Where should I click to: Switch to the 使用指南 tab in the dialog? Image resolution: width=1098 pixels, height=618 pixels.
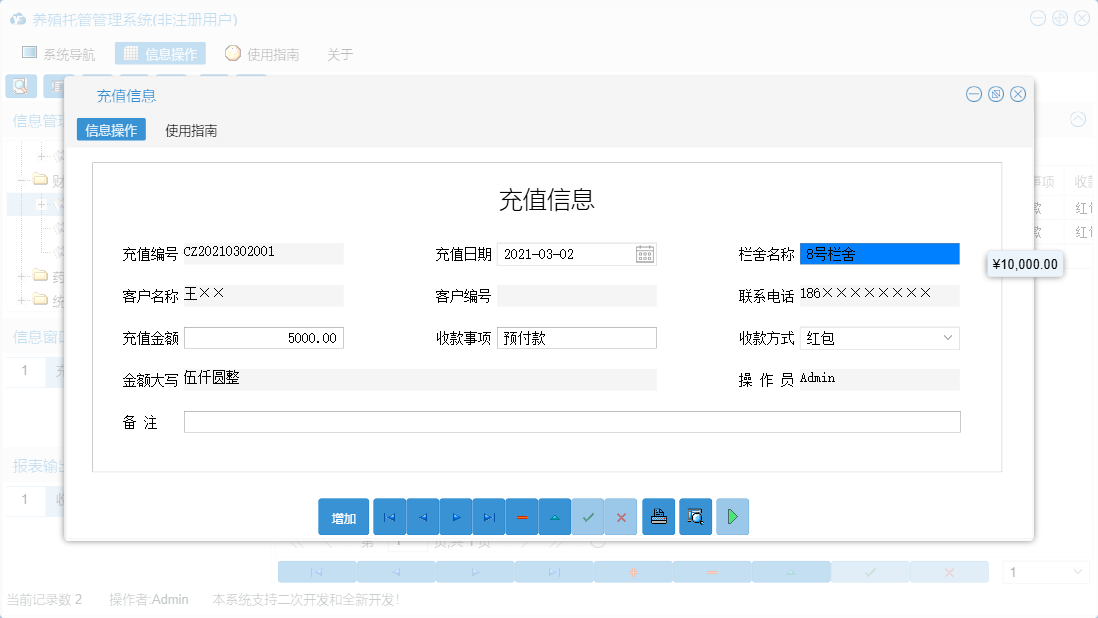(190, 129)
